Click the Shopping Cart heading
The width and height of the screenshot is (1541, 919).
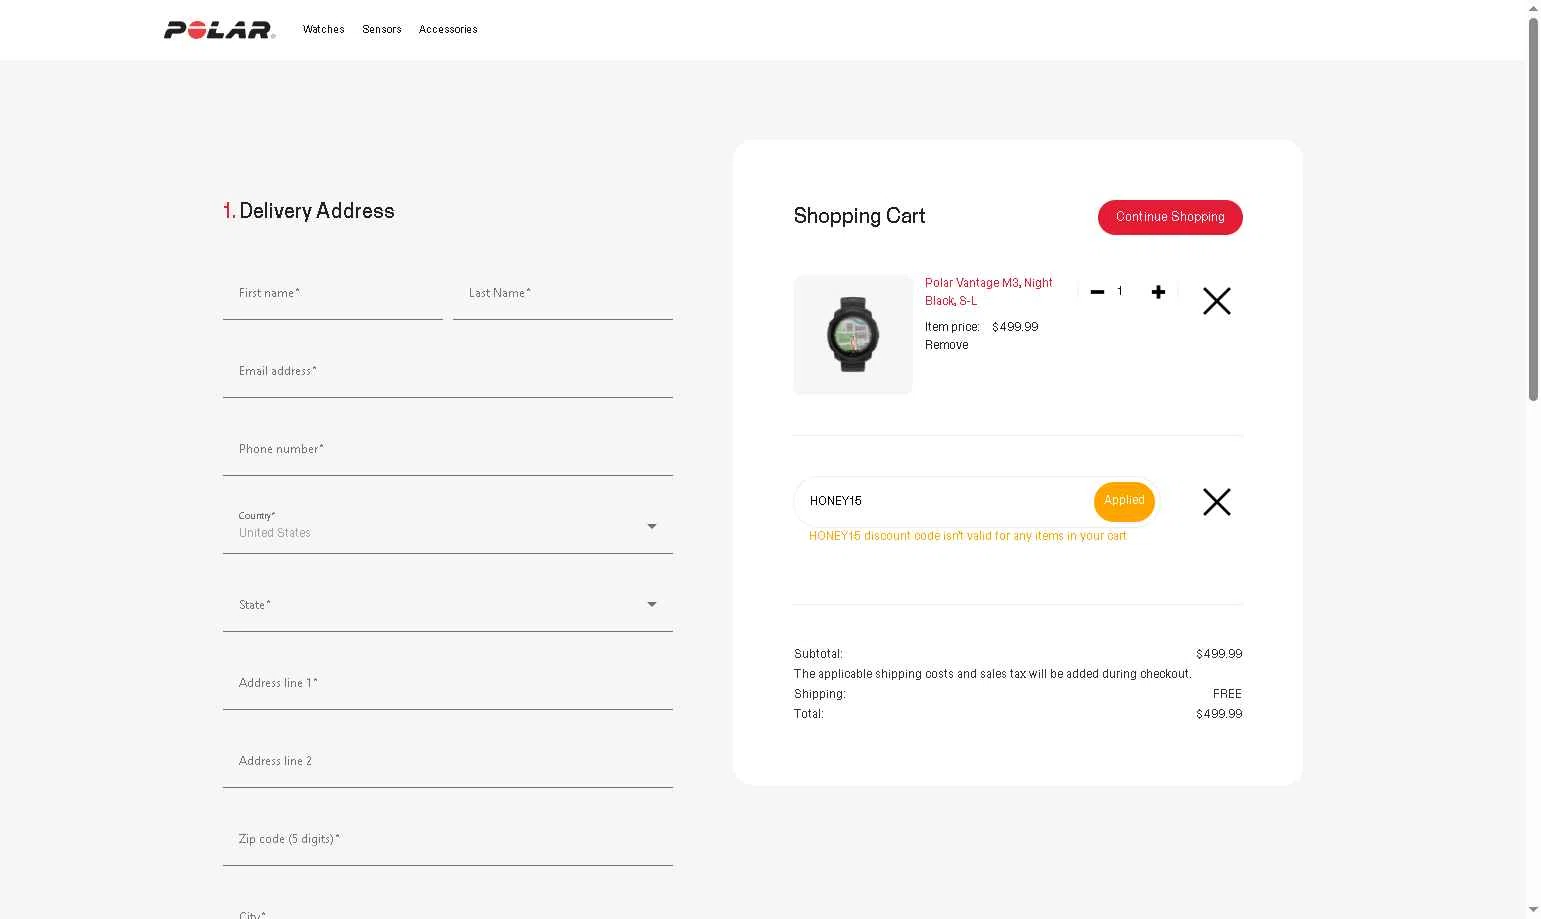pos(859,216)
